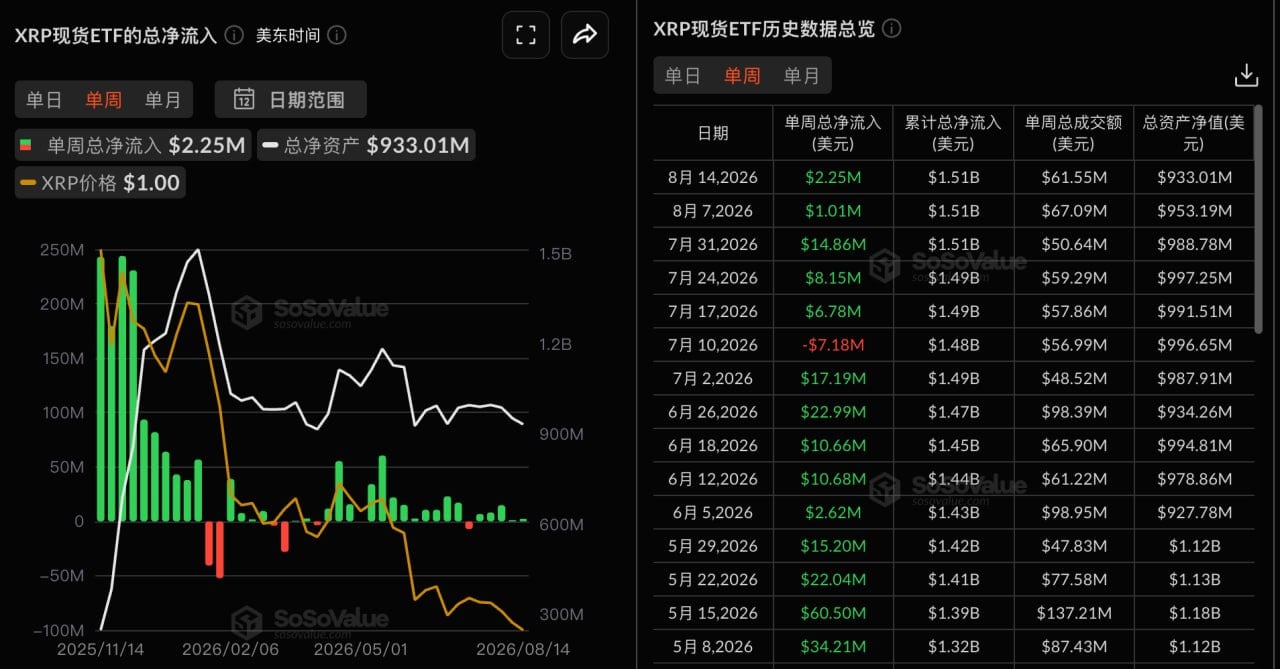Screen dimensions: 1280x669
Task: Select 单日 tab in chart panel
Action: coord(44,99)
